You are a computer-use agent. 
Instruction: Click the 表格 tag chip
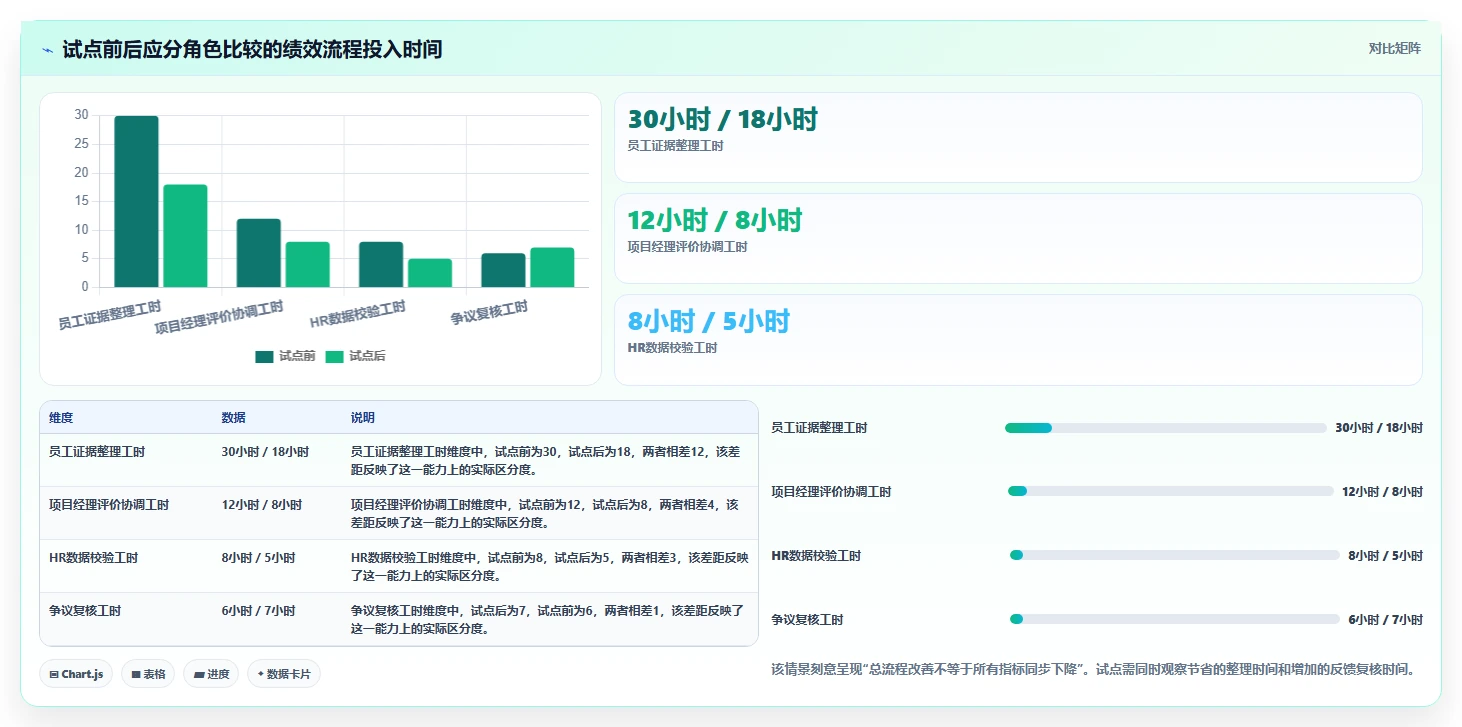coord(148,674)
